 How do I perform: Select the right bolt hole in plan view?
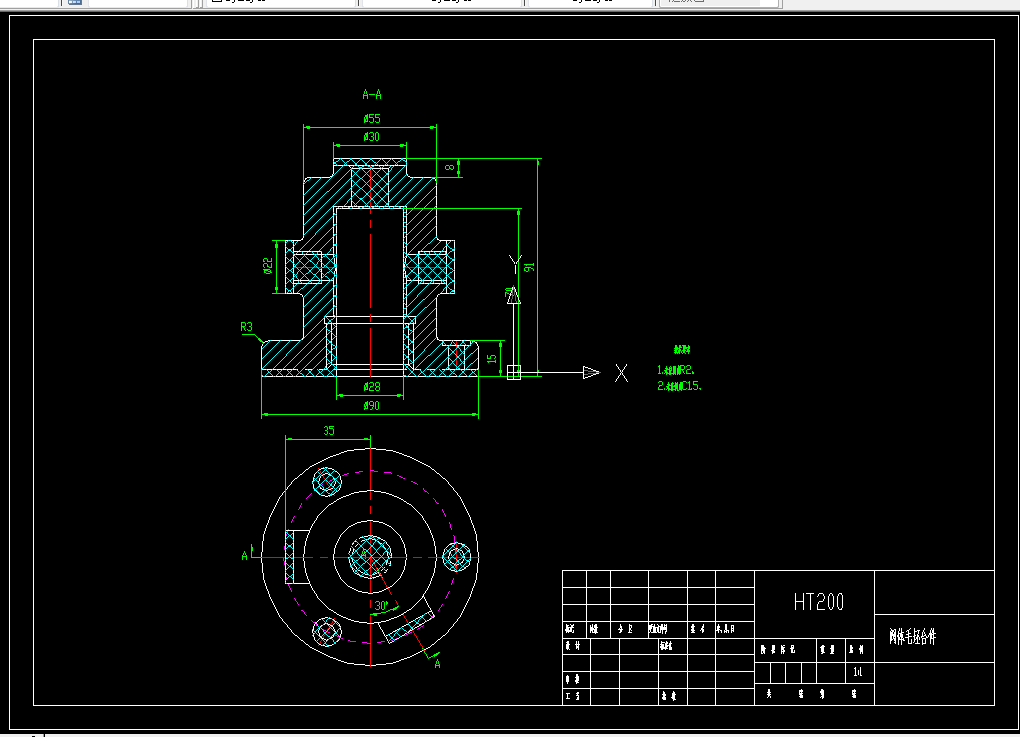(x=457, y=557)
